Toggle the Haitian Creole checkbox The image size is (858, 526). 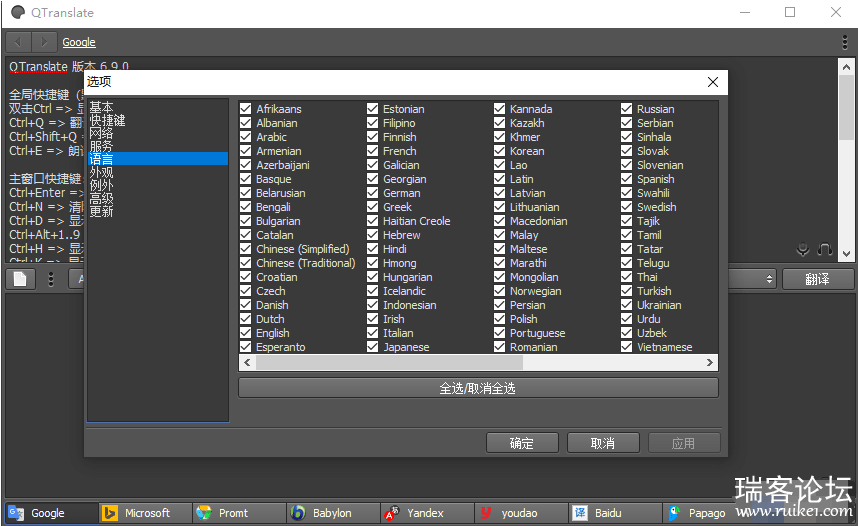pos(373,221)
